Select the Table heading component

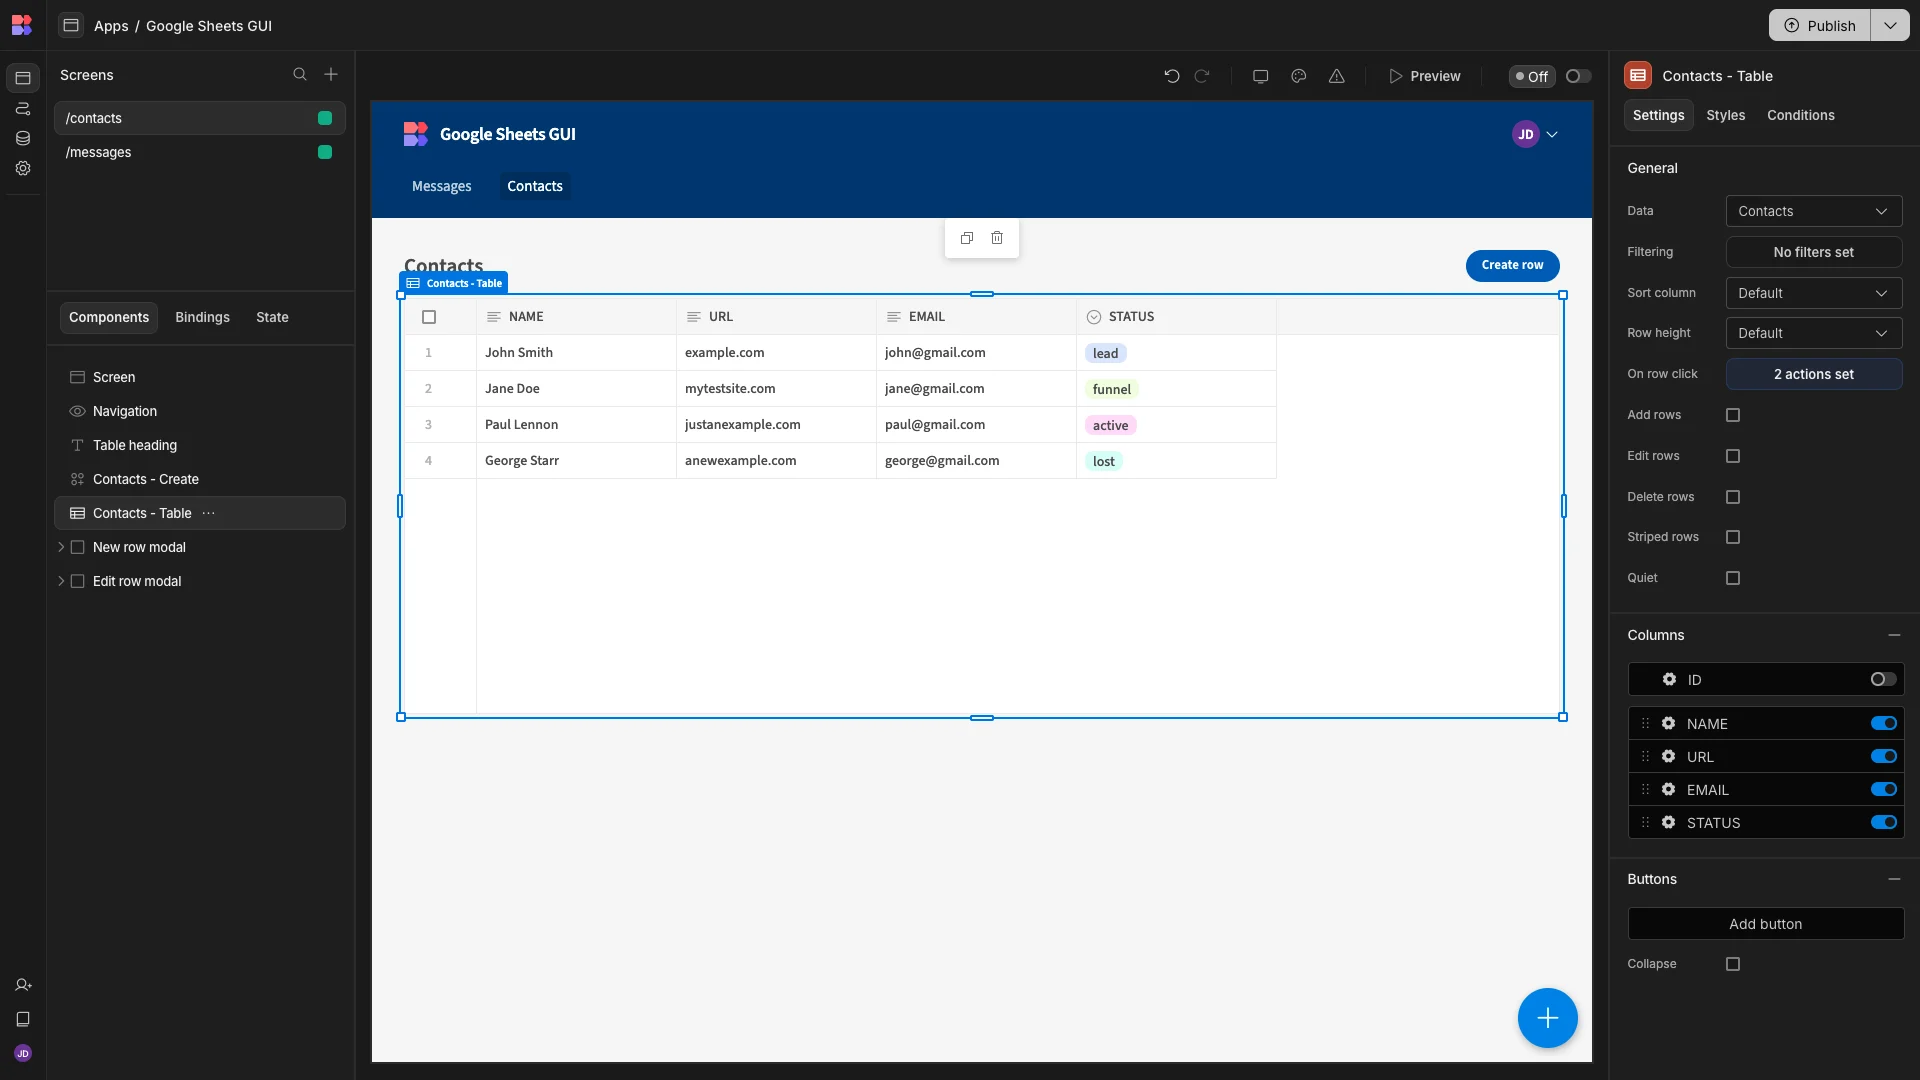[x=200, y=445]
